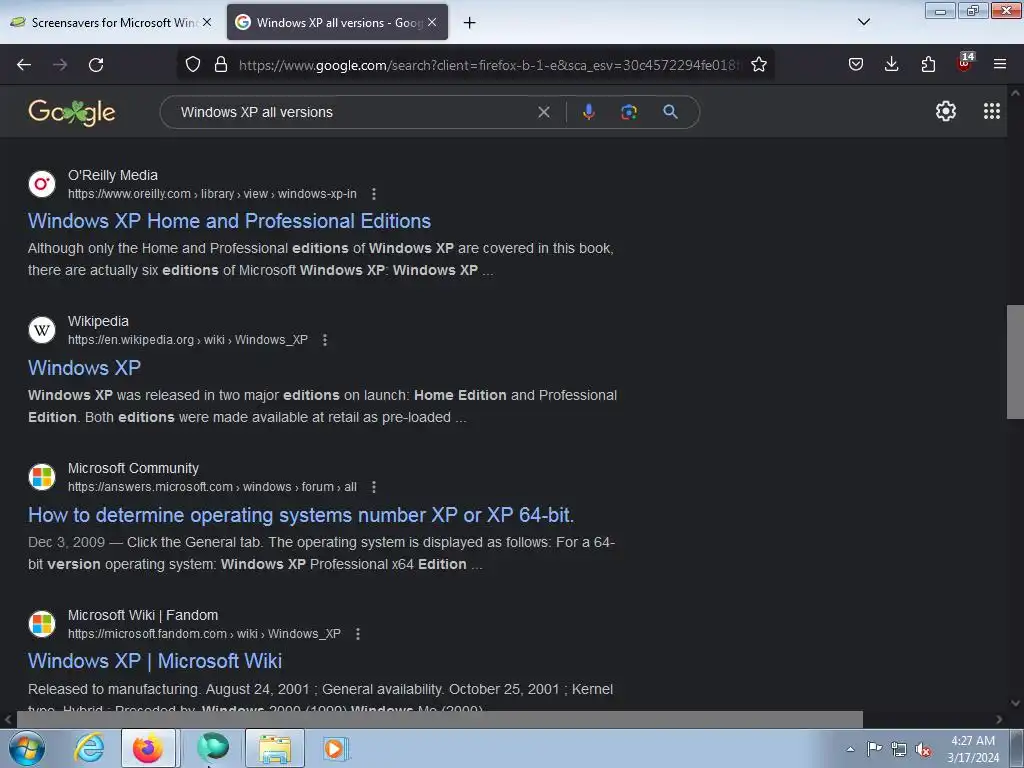Screen dimensions: 1024x768
Task: Open the green-blue orb taskbar app
Action: click(213, 748)
